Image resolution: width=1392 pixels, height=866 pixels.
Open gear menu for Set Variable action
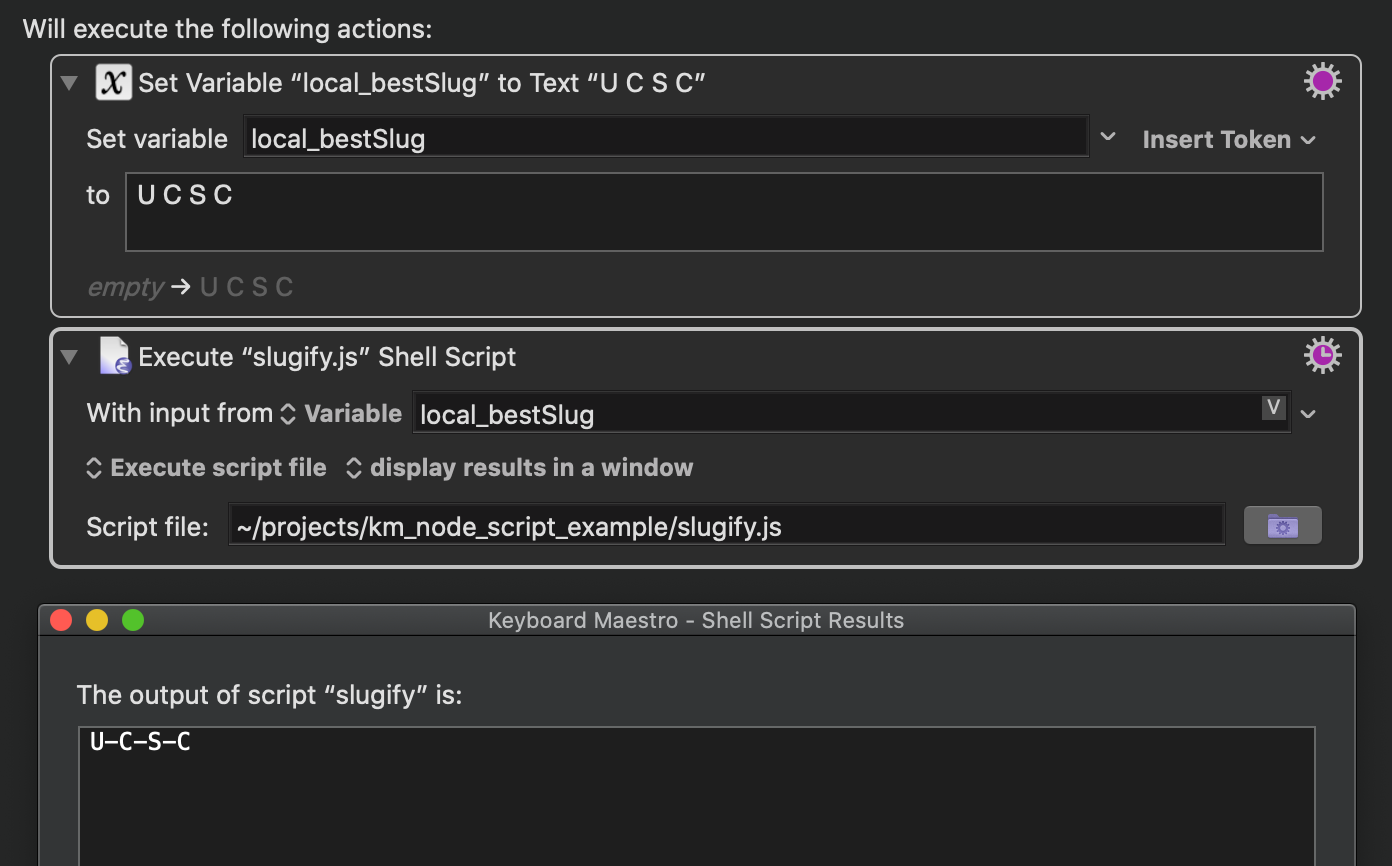point(1322,82)
